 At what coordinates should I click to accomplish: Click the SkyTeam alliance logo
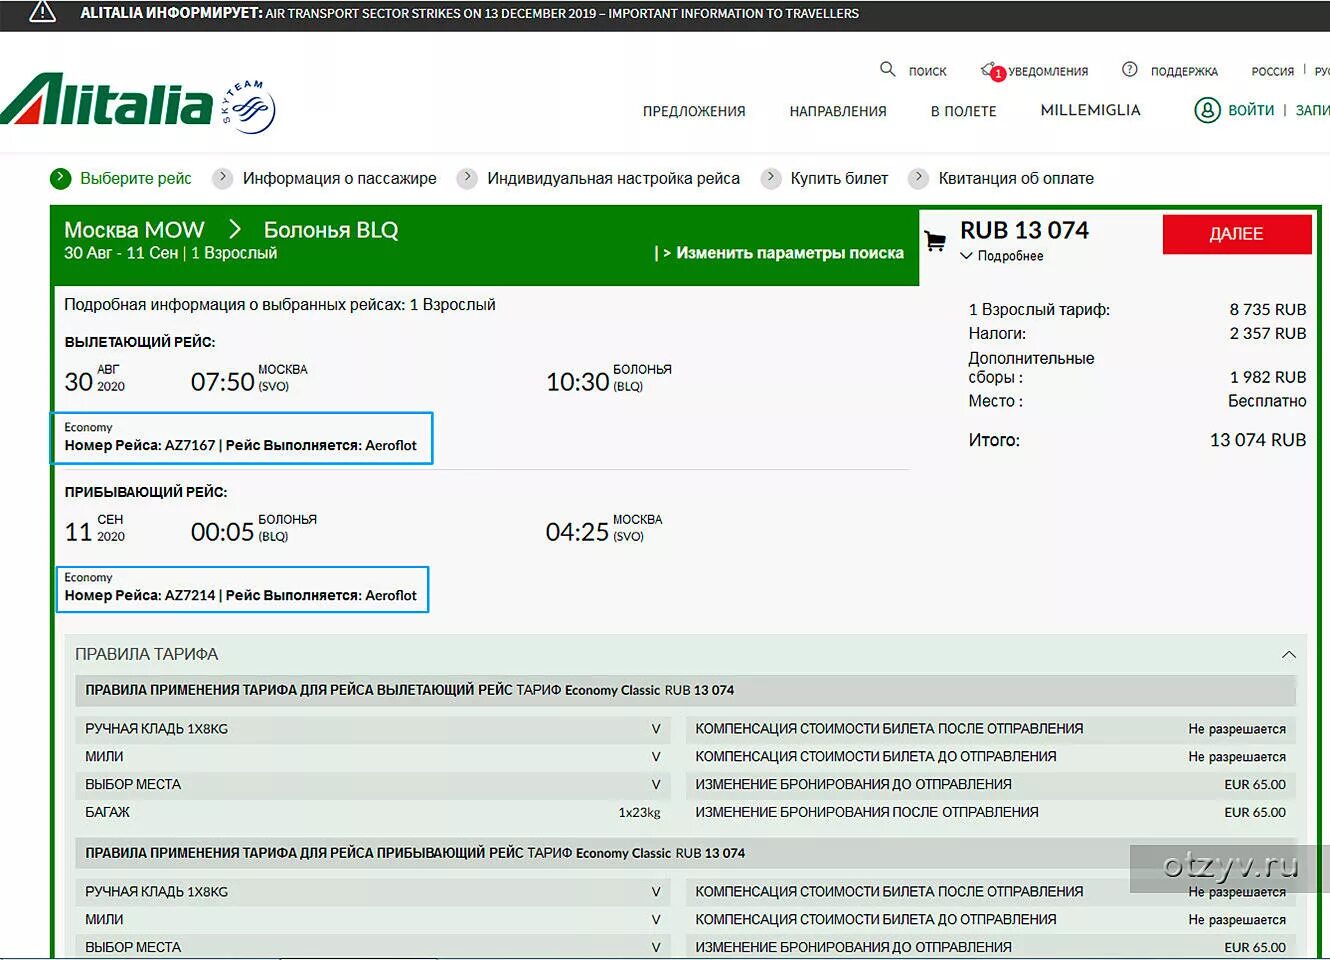[x=248, y=106]
